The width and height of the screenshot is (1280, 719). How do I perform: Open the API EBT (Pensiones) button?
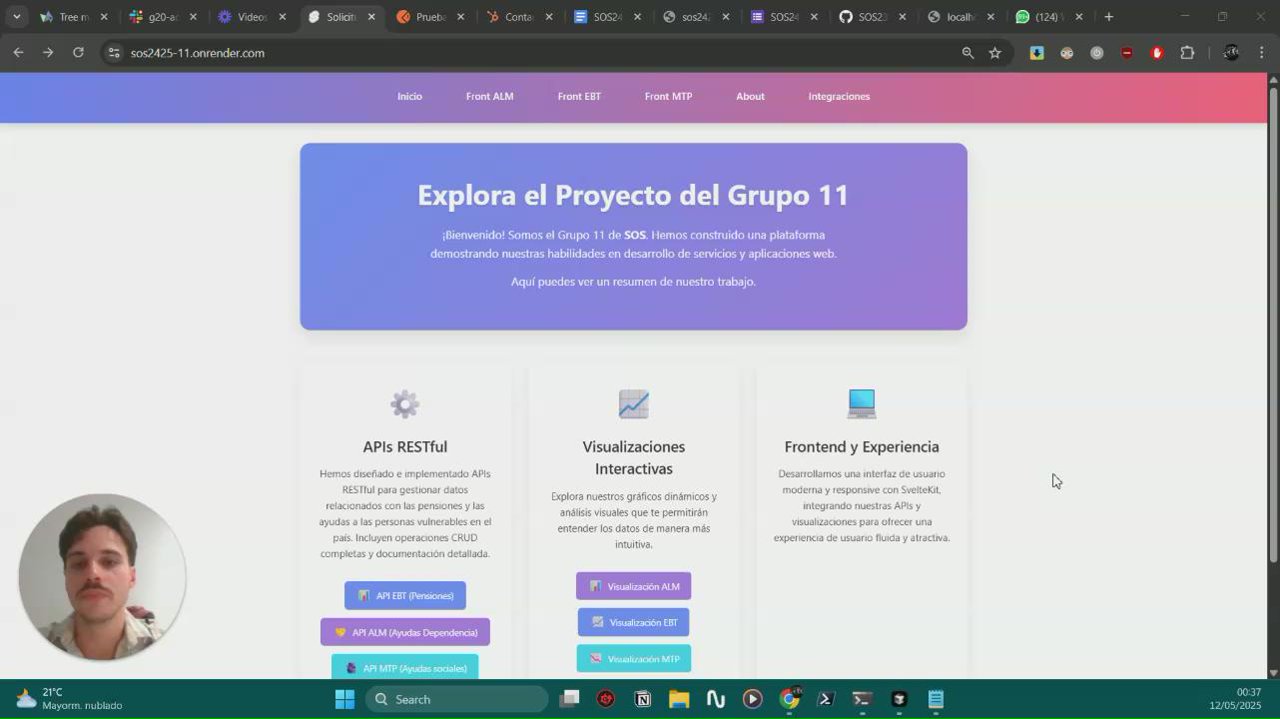(x=405, y=595)
